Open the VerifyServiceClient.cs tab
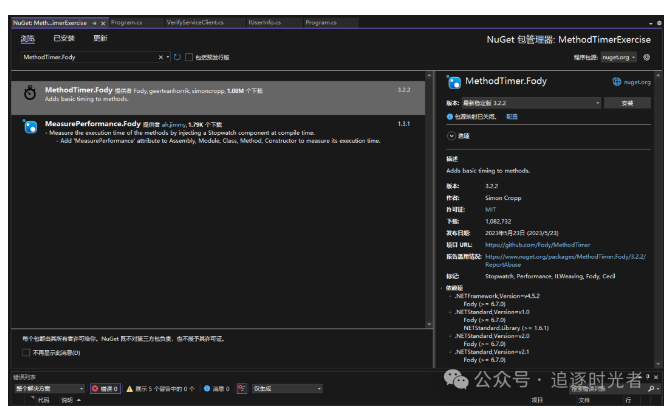This screenshot has height=416, width=670. point(195,23)
